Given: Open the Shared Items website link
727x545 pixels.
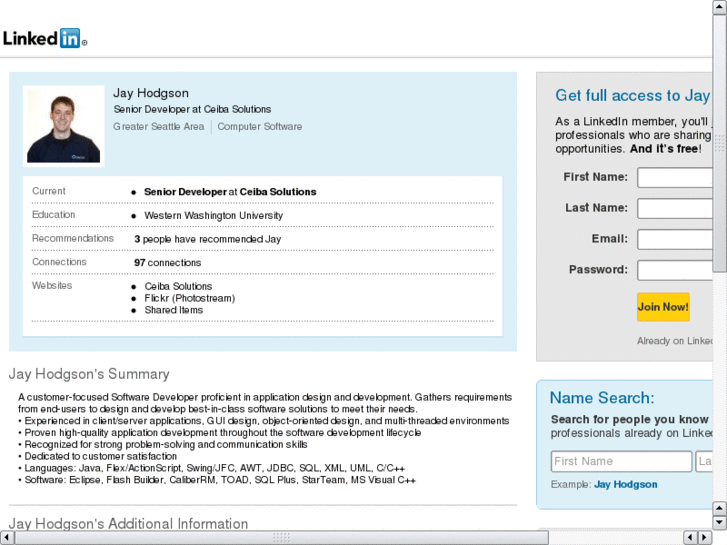Looking at the screenshot, I should coord(173,310).
